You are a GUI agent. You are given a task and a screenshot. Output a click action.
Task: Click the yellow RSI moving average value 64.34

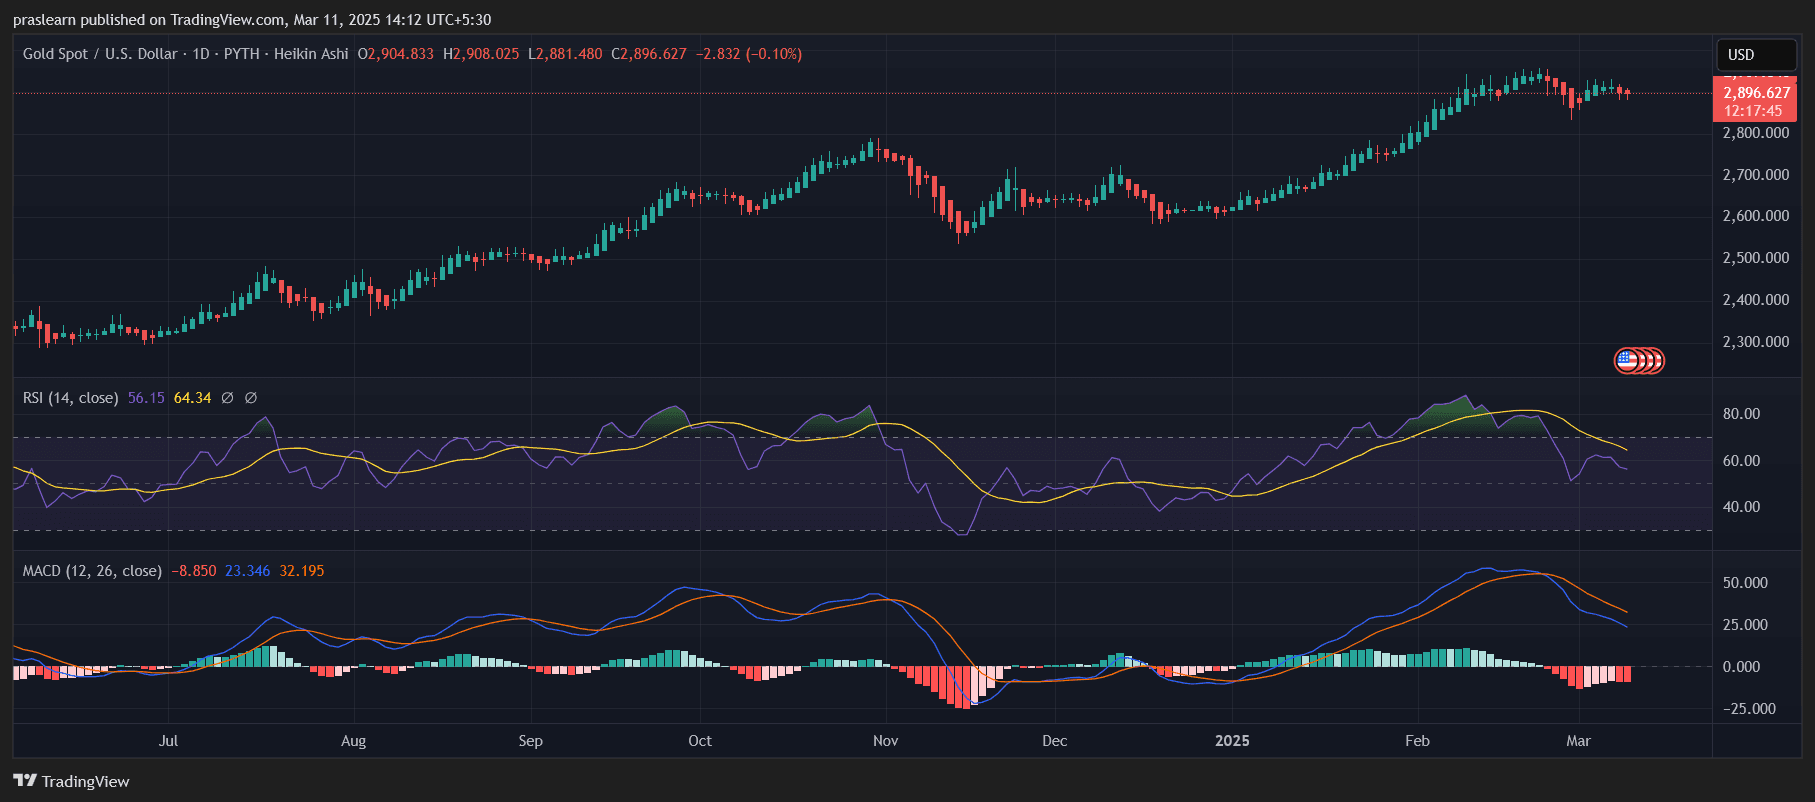(192, 398)
